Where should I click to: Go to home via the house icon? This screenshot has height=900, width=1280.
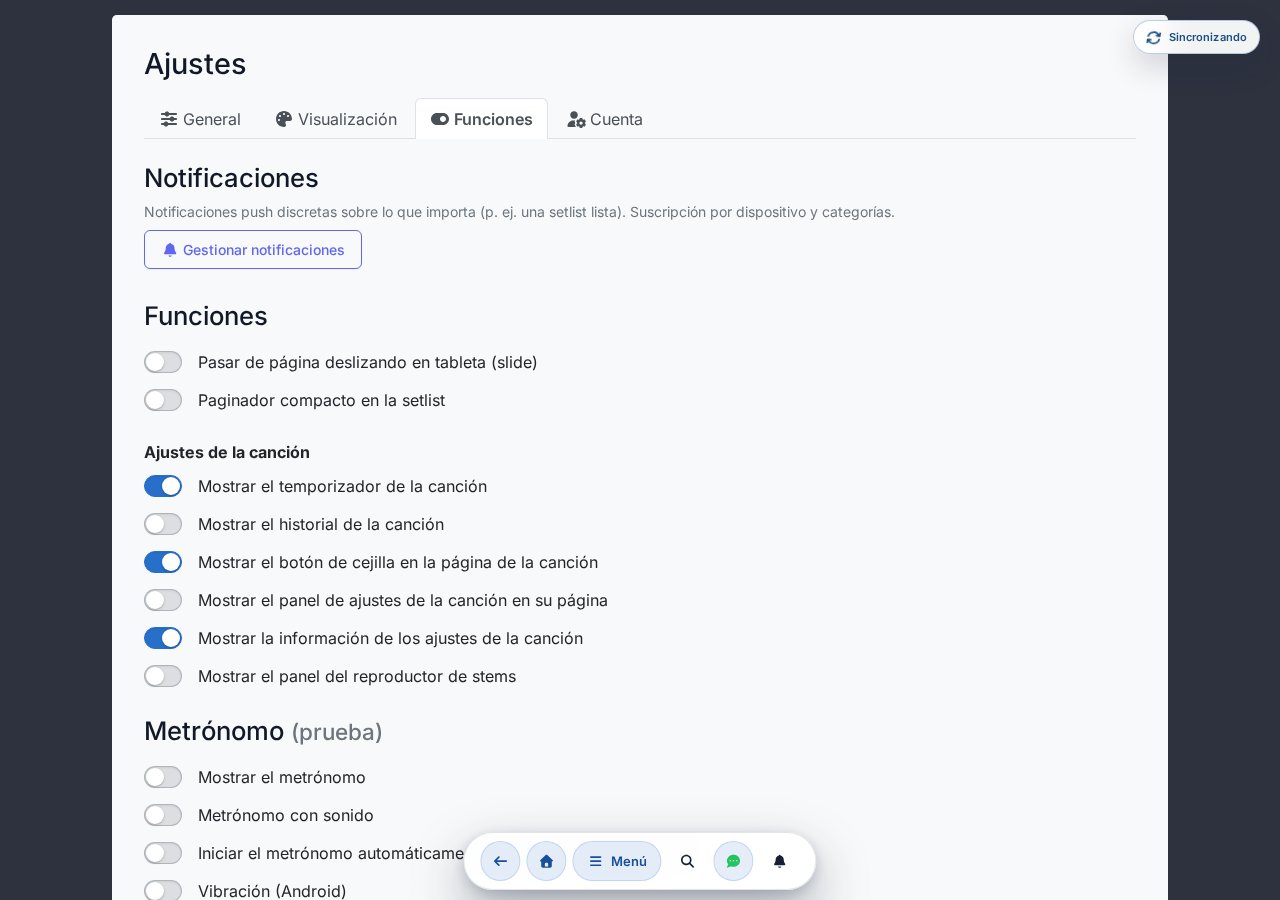[x=546, y=861]
